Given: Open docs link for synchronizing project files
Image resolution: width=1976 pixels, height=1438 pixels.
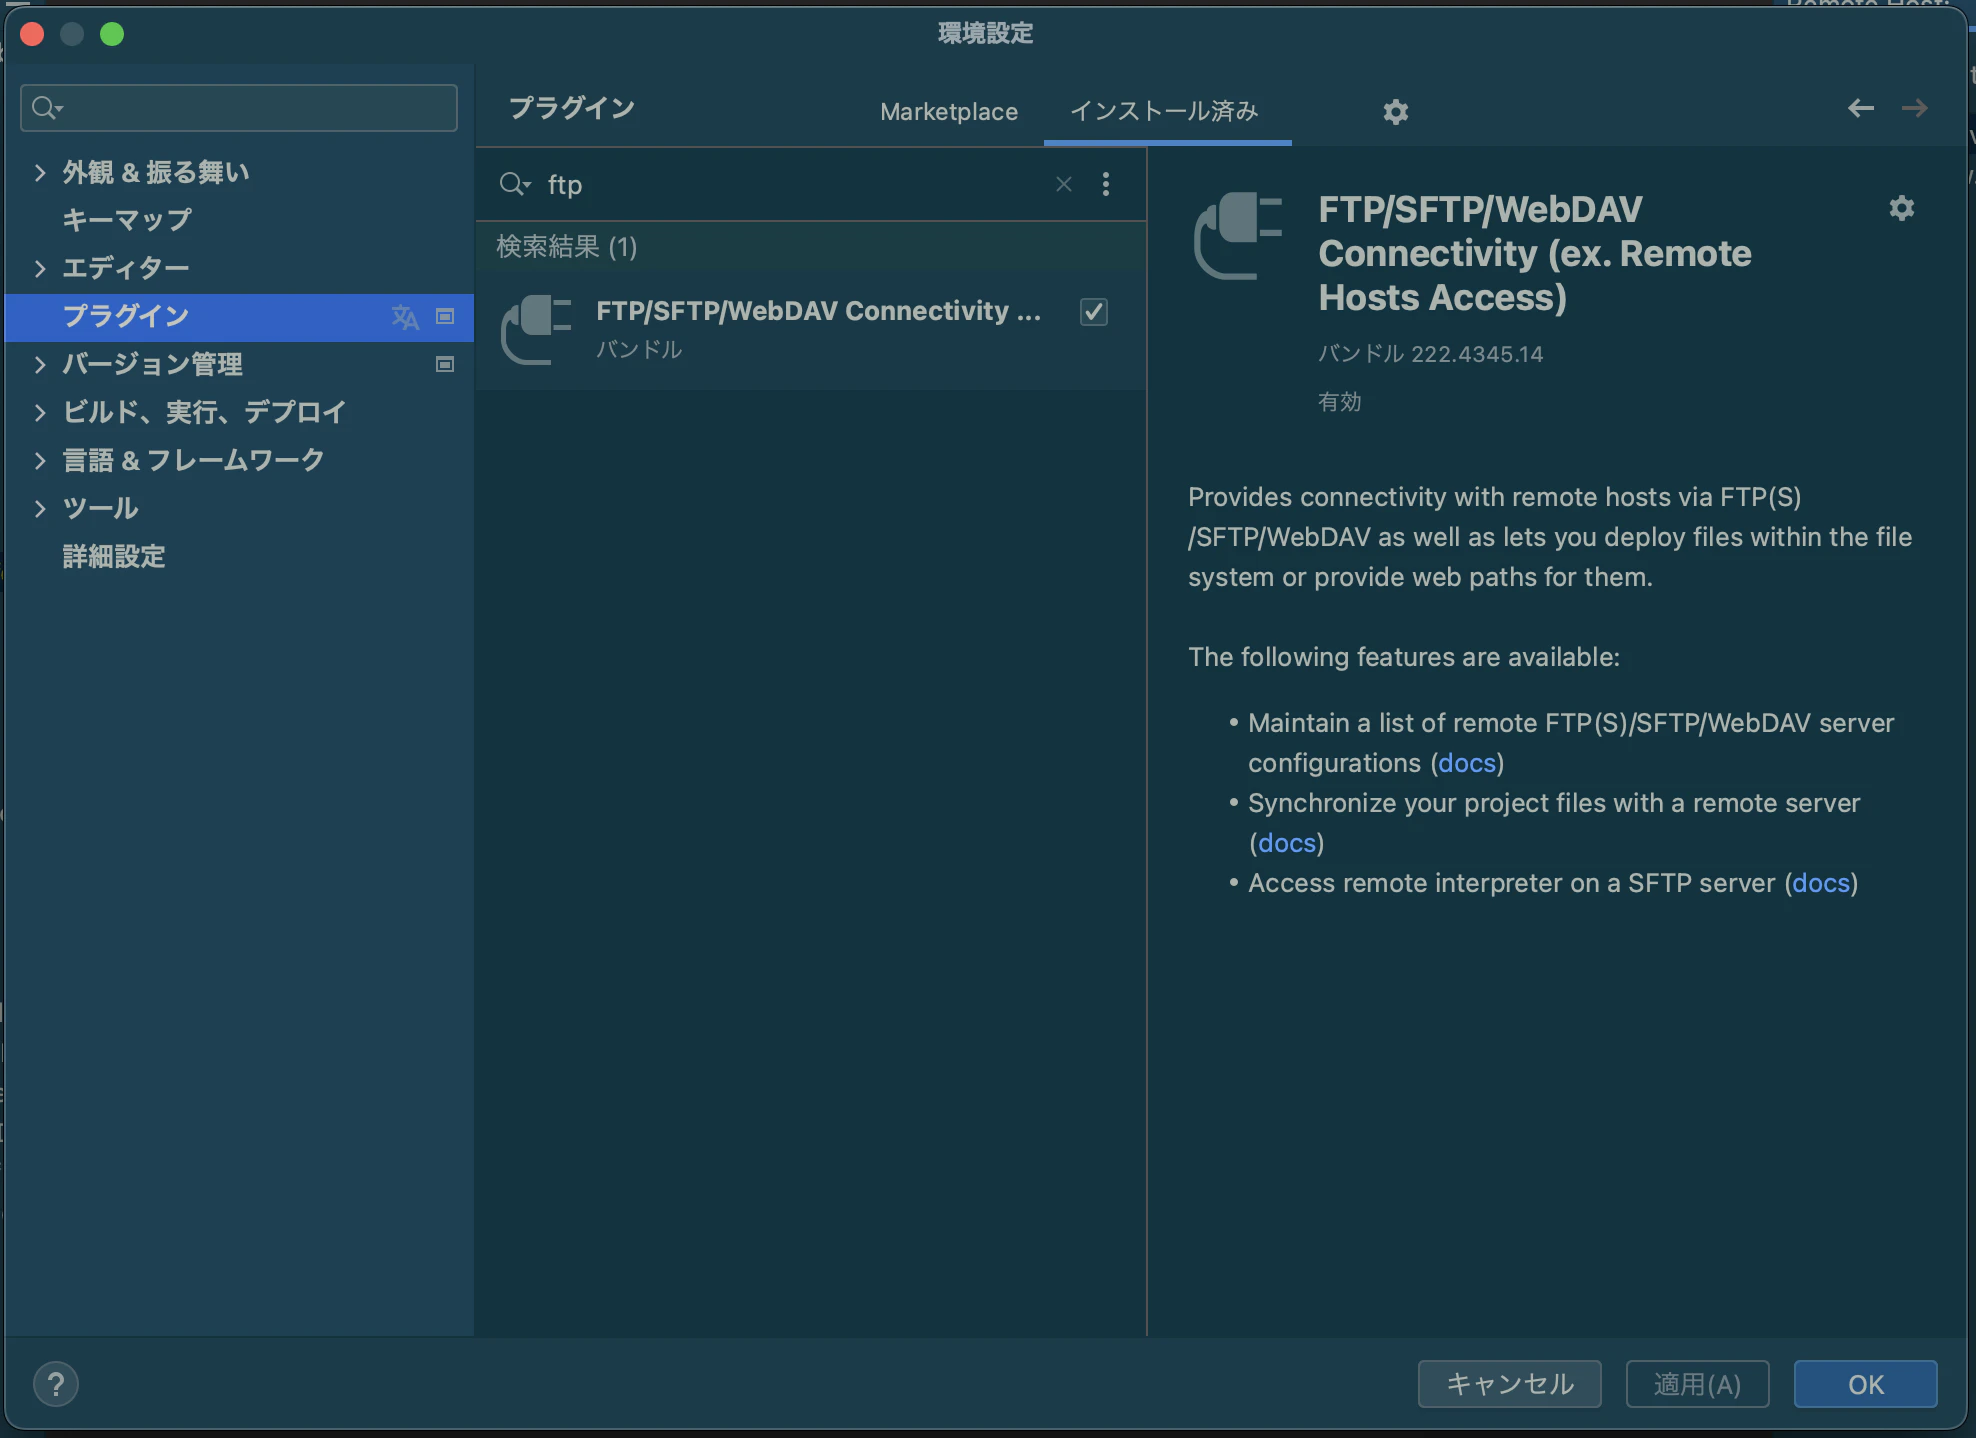Looking at the screenshot, I should 1287,843.
